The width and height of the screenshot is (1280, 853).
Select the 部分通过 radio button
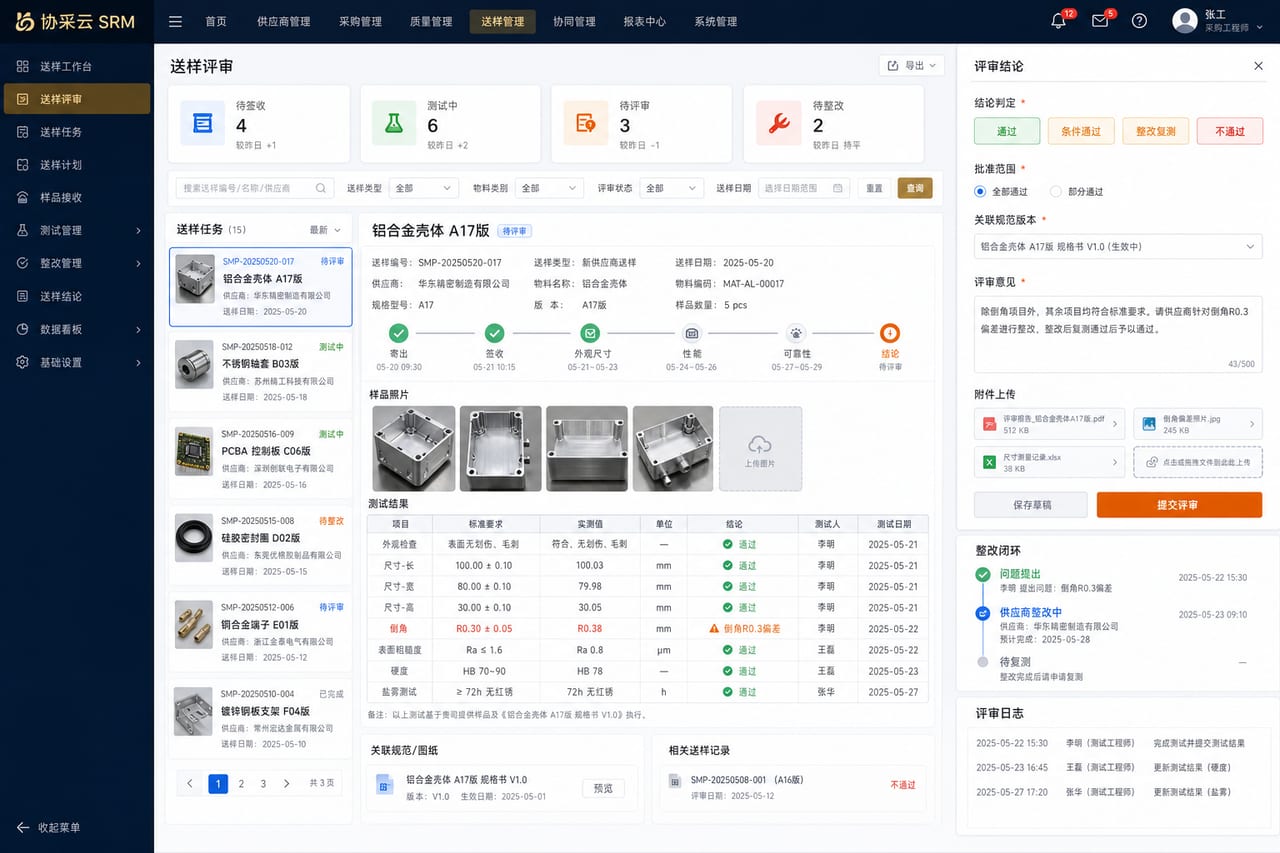pos(1056,191)
